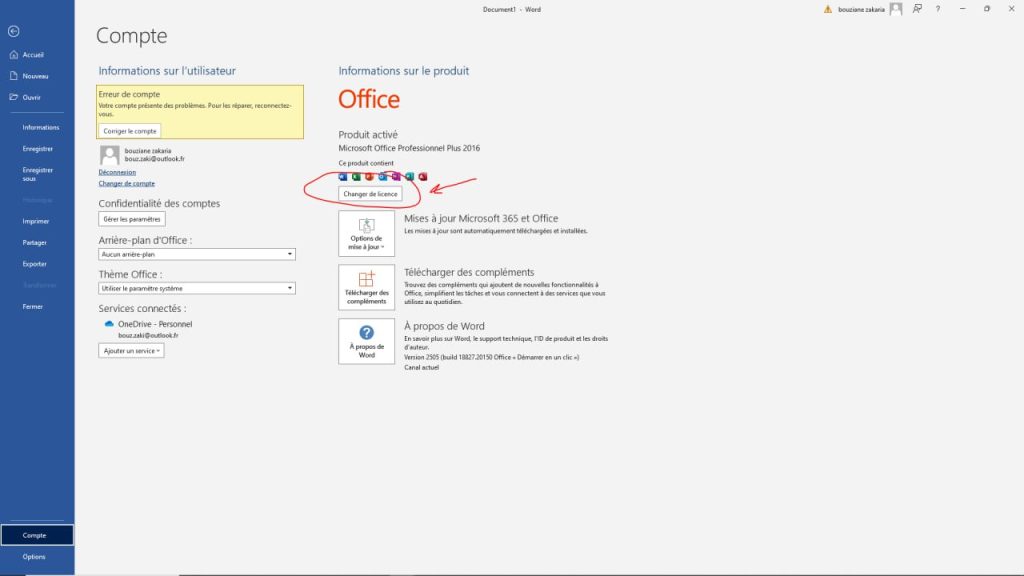
Task: Open the Options de mise à jour menu
Action: pos(366,234)
